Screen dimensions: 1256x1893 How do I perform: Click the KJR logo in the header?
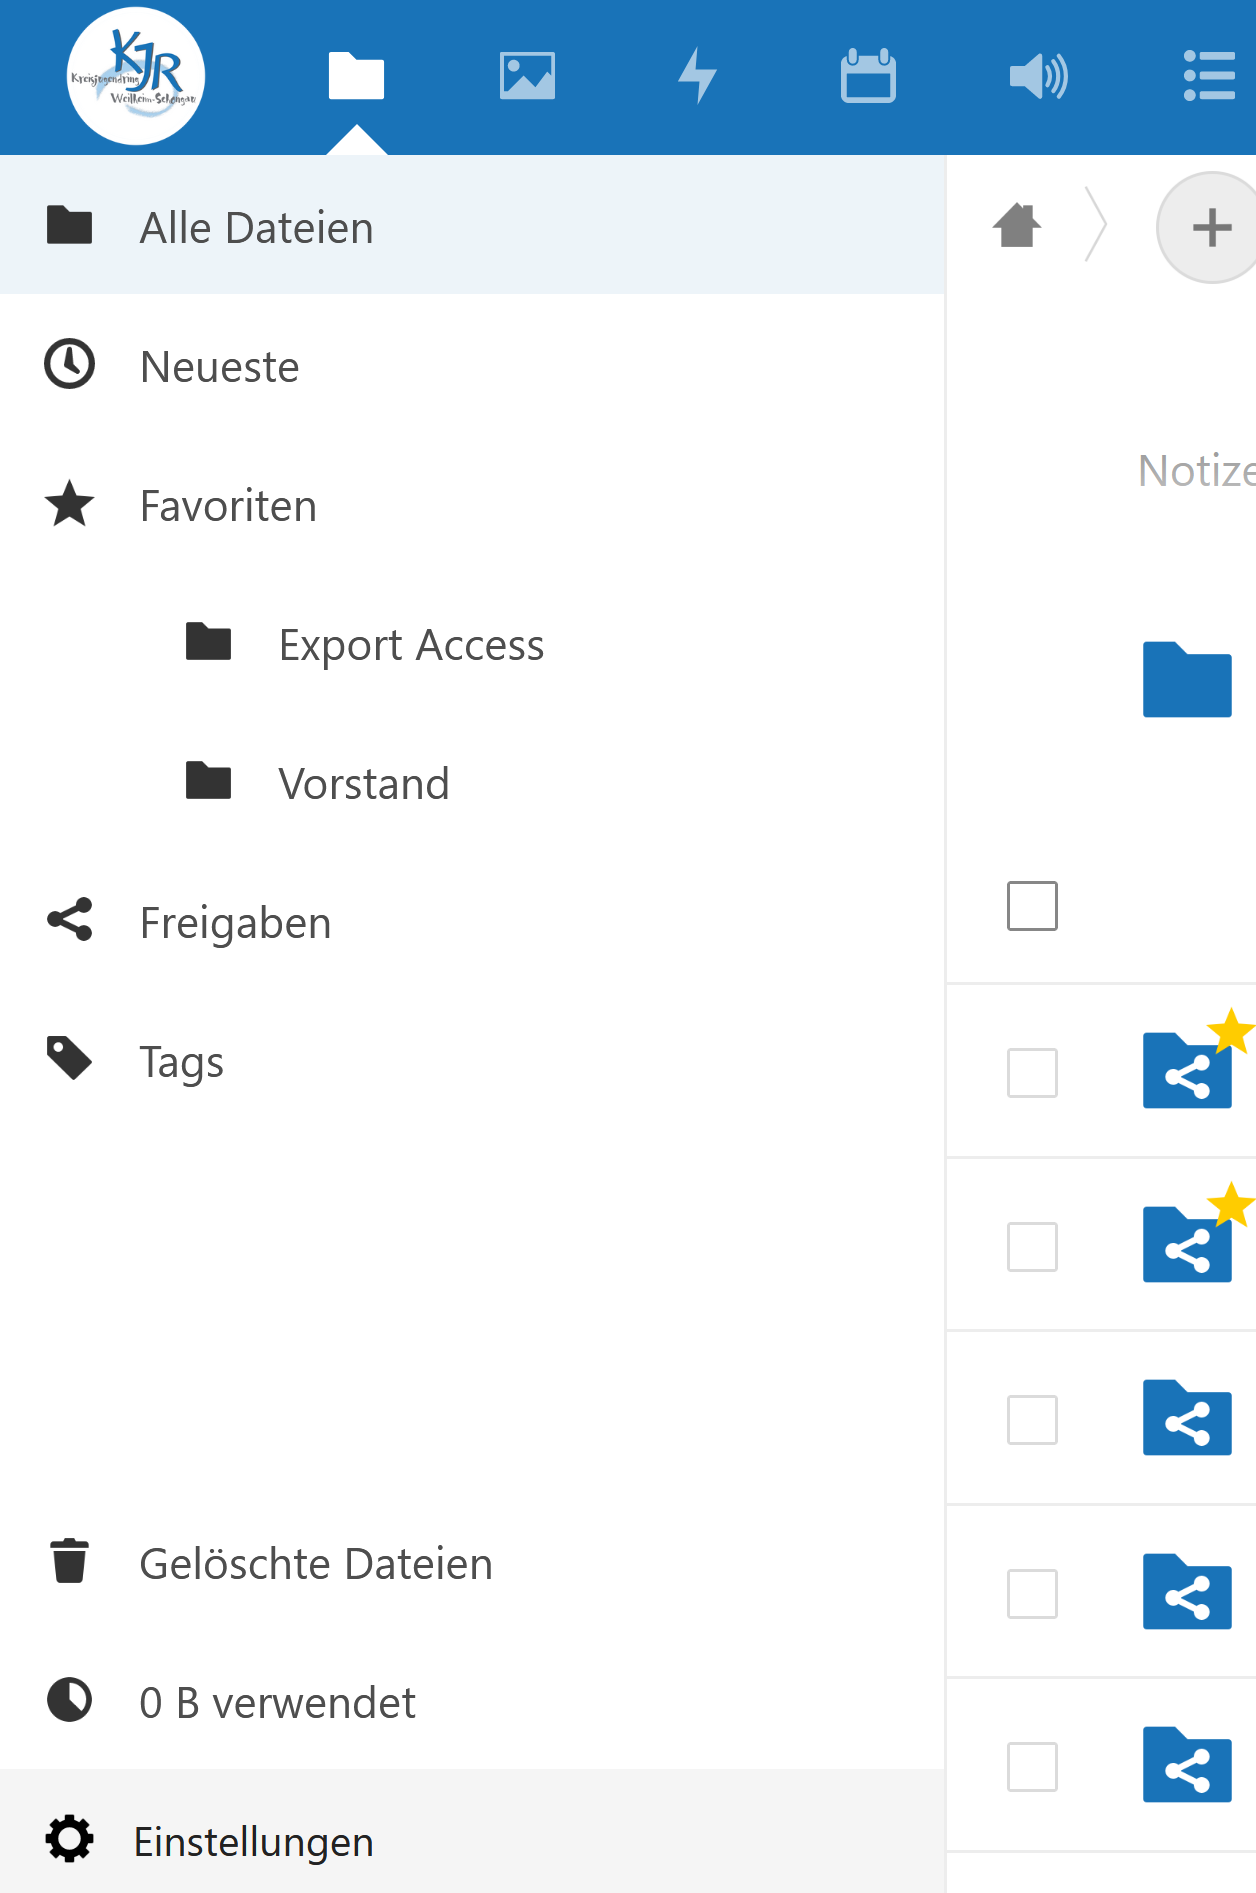(136, 76)
